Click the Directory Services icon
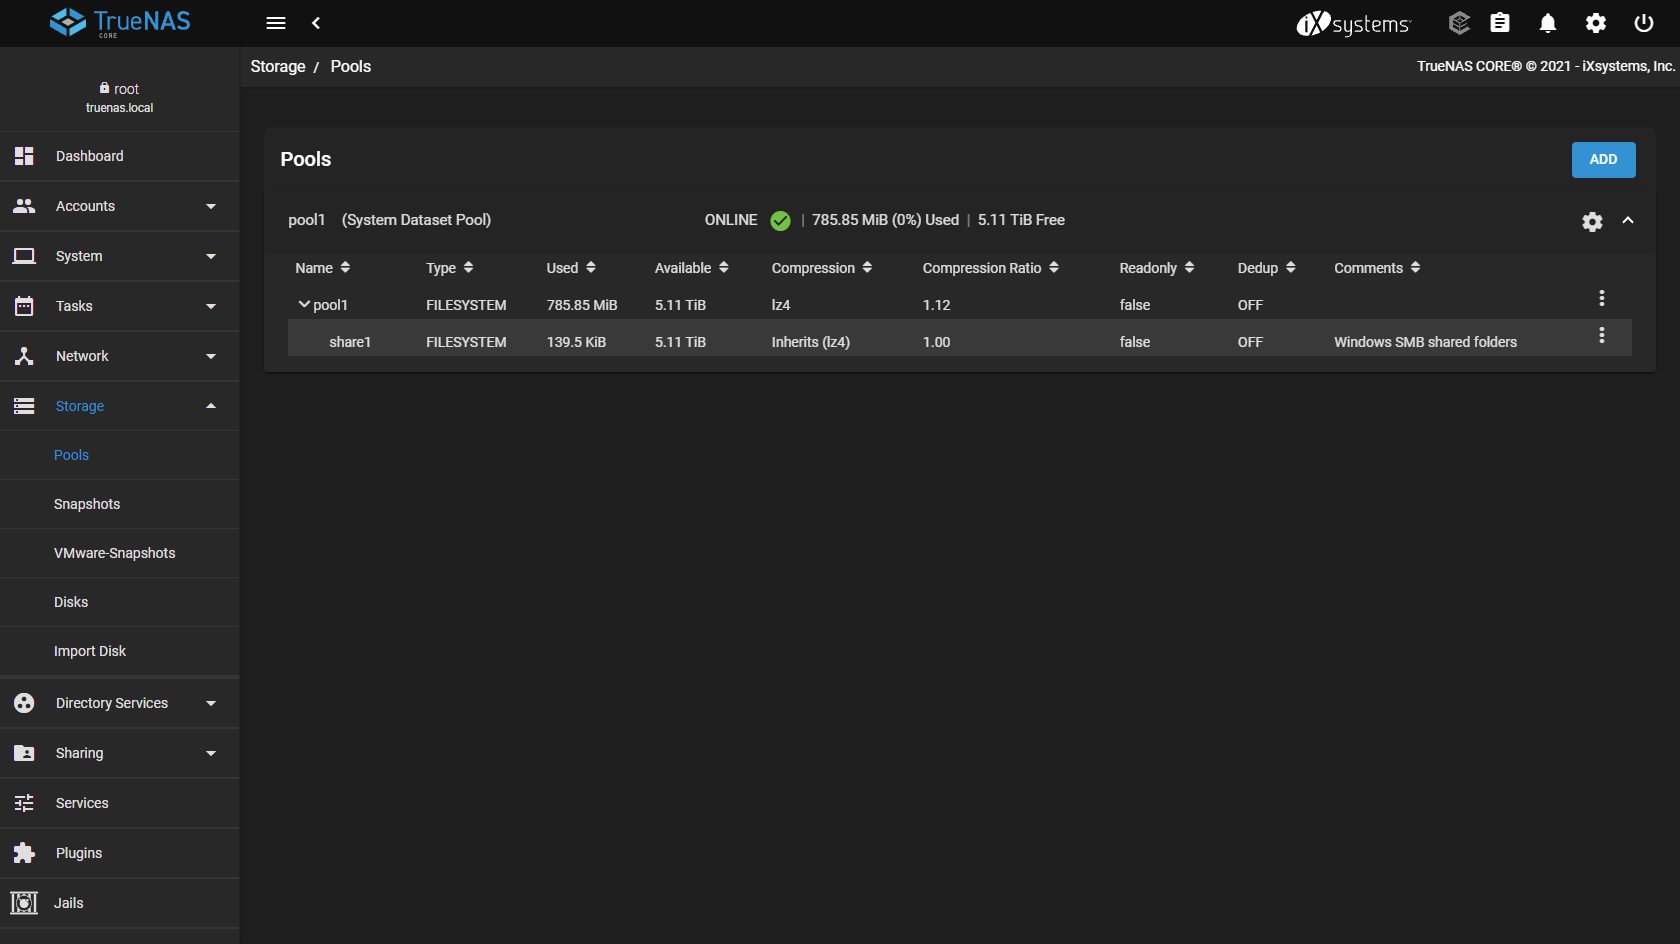The width and height of the screenshot is (1680, 944). (x=24, y=703)
